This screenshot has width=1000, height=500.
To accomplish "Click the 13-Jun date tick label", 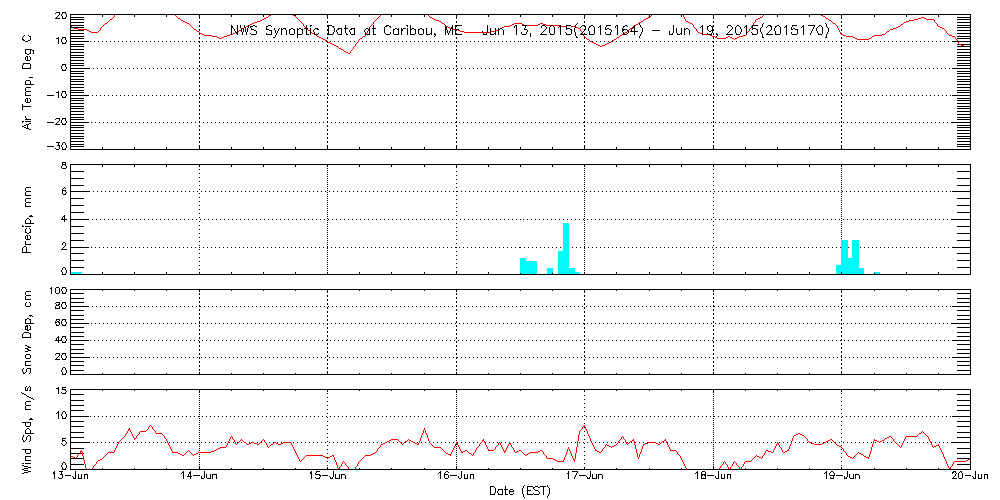I will [72, 478].
